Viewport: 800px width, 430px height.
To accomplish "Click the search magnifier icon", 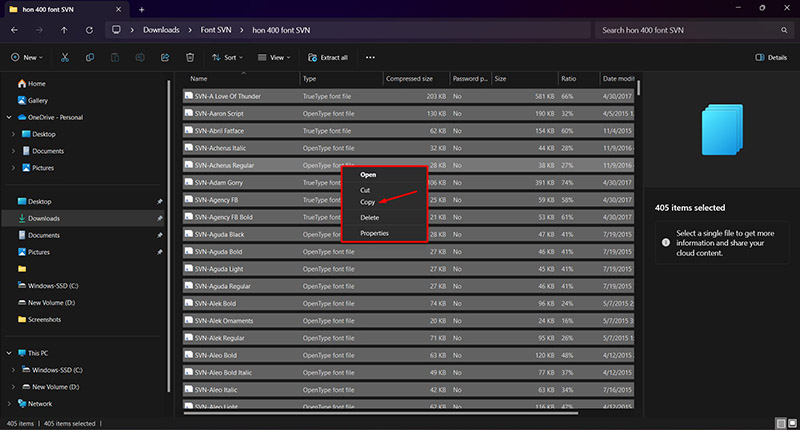I will pyautogui.click(x=784, y=30).
